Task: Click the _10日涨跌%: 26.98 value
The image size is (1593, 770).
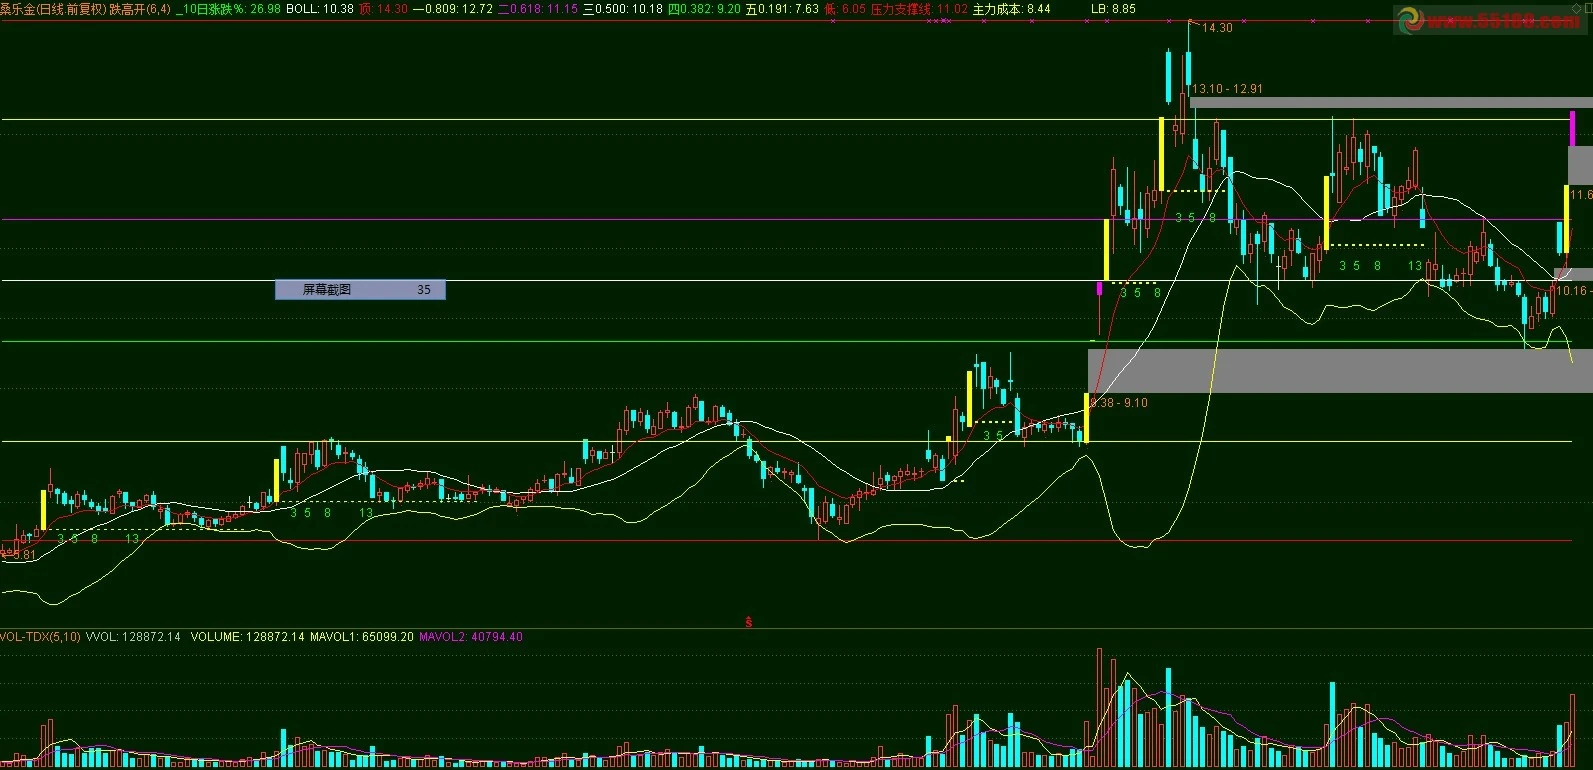Action: (230, 9)
